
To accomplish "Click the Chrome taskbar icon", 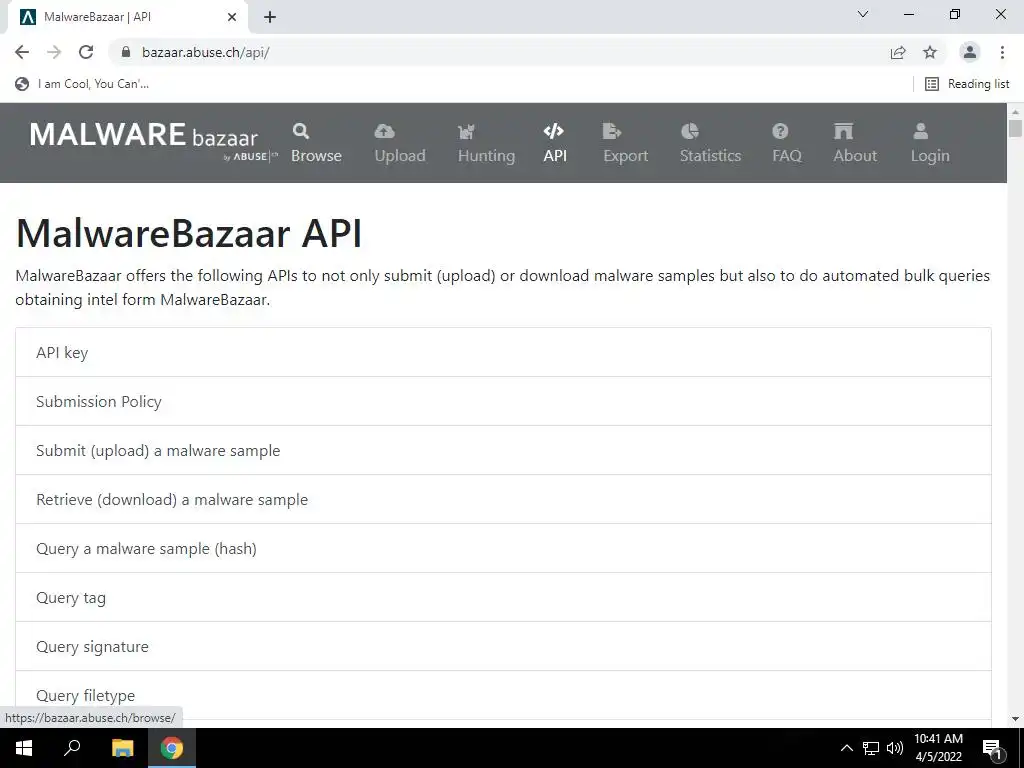I will (x=172, y=748).
